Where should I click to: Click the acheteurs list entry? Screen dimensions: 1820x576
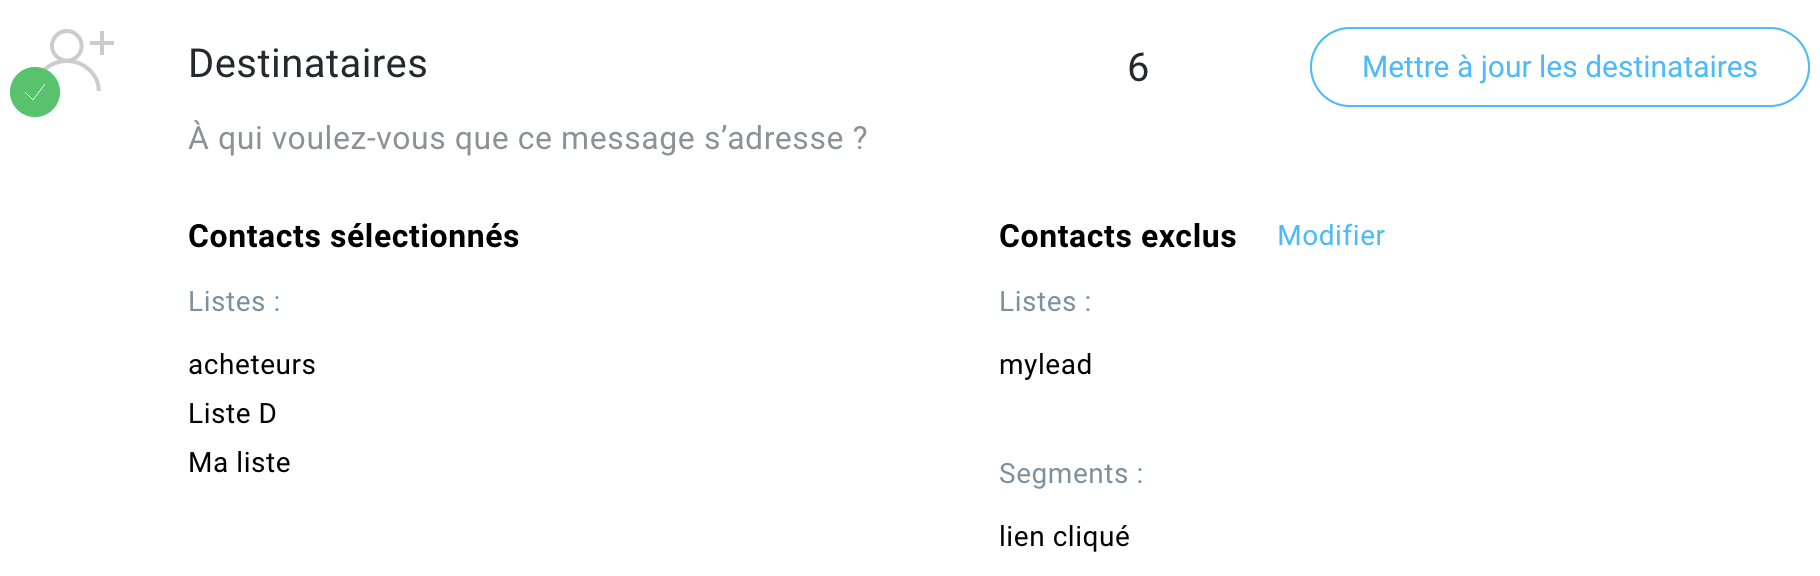coord(252,364)
